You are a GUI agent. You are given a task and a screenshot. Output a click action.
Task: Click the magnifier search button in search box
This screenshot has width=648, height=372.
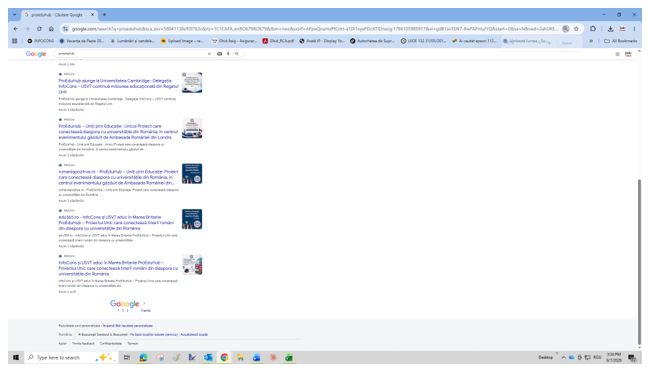pyautogui.click(x=237, y=54)
